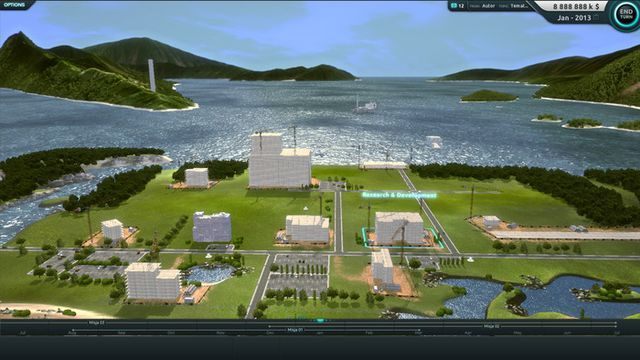This screenshot has height=360, width=640.
Task: Click the small calendar icon beside Jan - 2013
Action: [x=596, y=18]
